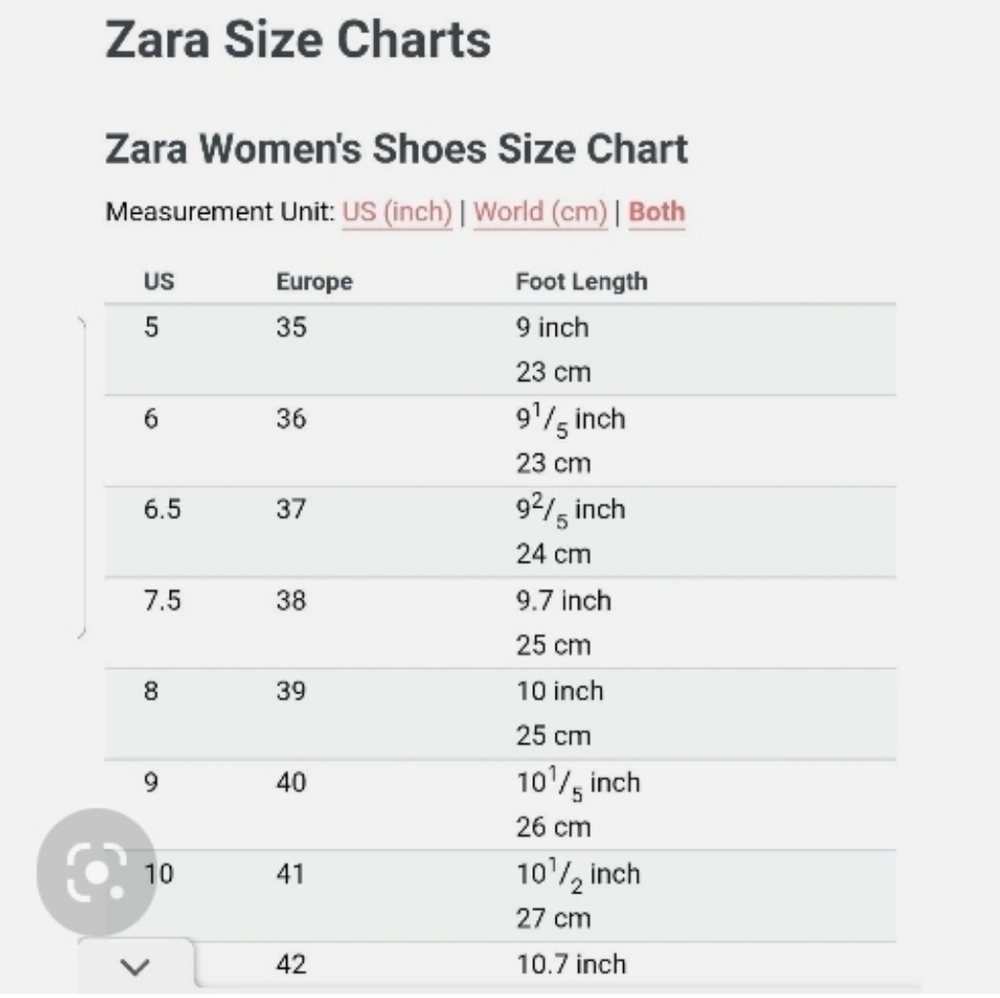
Task: Tap the Google Lens search icon
Action: pos(96,871)
